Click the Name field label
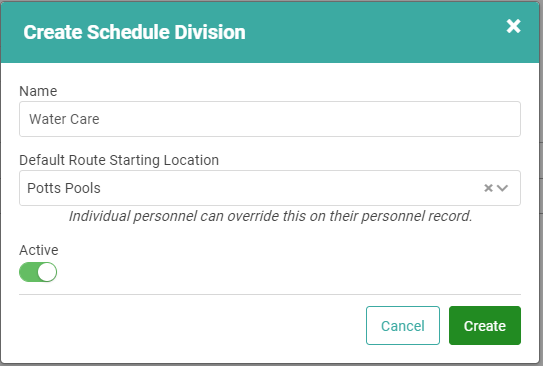The width and height of the screenshot is (543, 366). coord(38,91)
